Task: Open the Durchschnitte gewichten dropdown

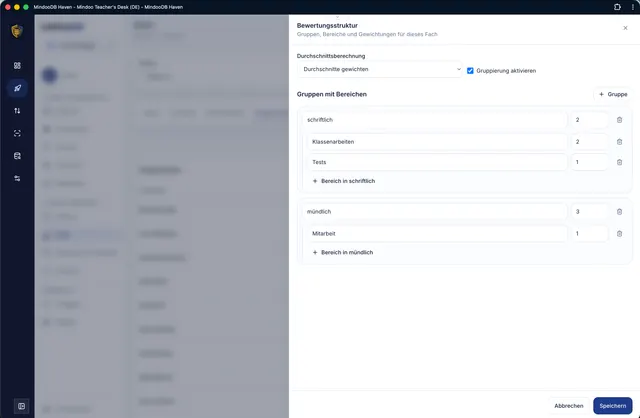Action: tap(380, 69)
